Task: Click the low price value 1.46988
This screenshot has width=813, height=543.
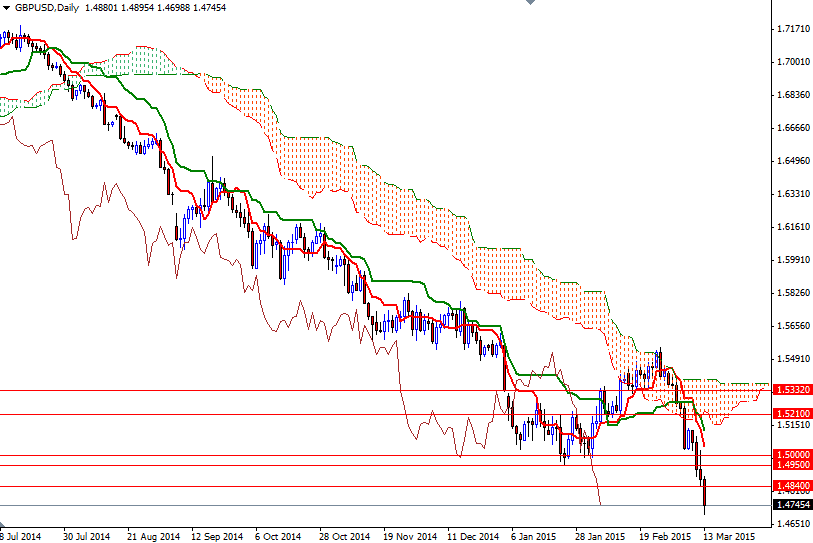Action: pyautogui.click(x=173, y=8)
